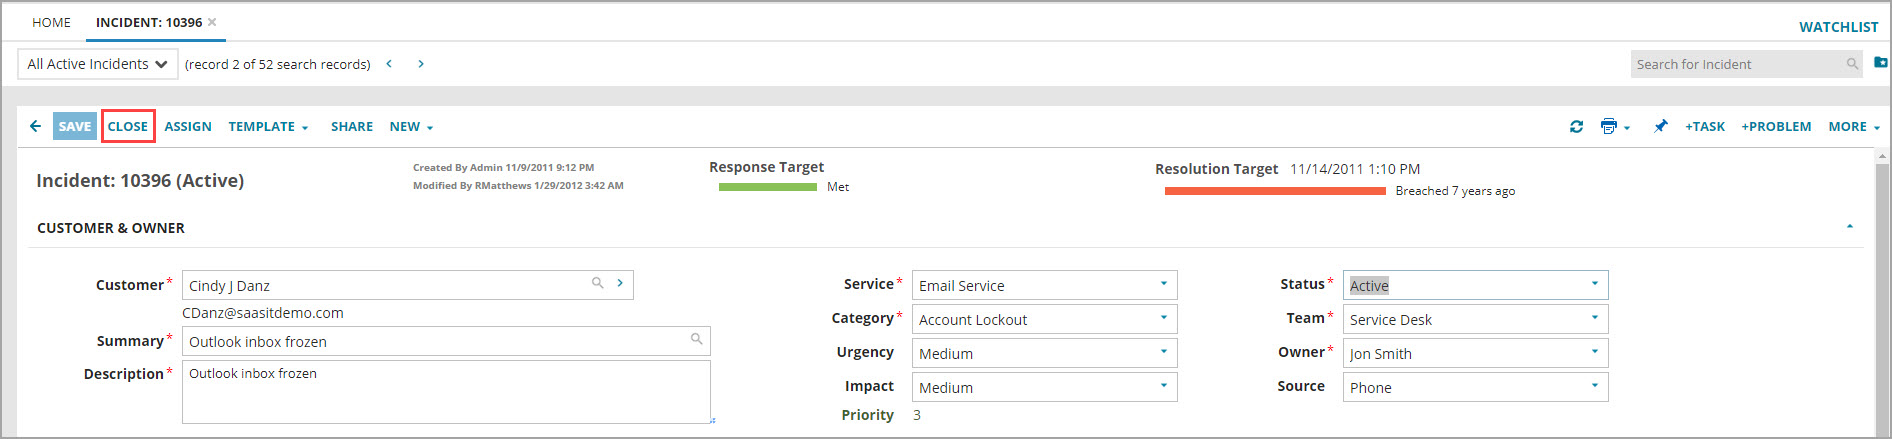
Task: Click the customer search magnifier icon
Action: point(597,284)
